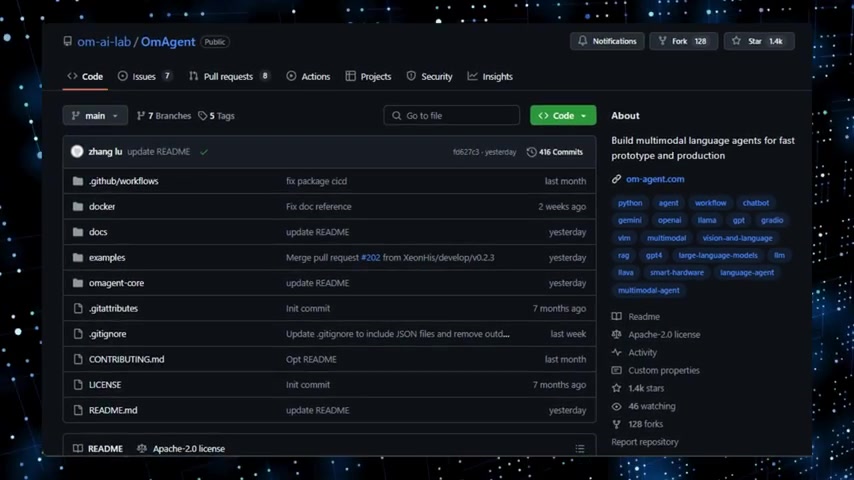This screenshot has height=480, width=854.
Task: Open the update README commit message
Action: click(158, 151)
